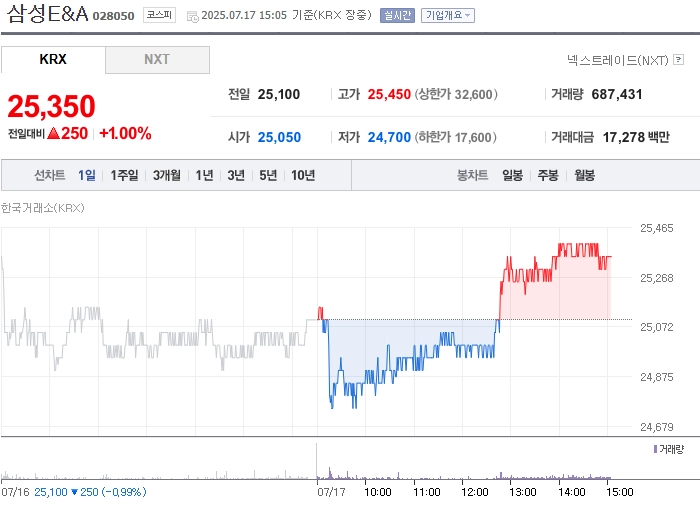Click the 삼성E&A stock name
The width and height of the screenshot is (700, 505).
[47, 13]
